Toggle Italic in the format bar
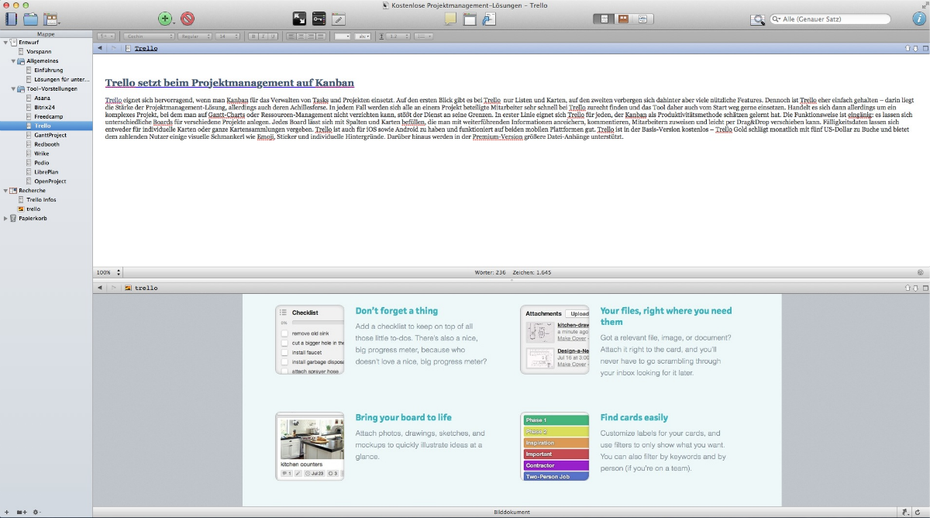Image resolution: width=930 pixels, height=518 pixels. point(263,36)
